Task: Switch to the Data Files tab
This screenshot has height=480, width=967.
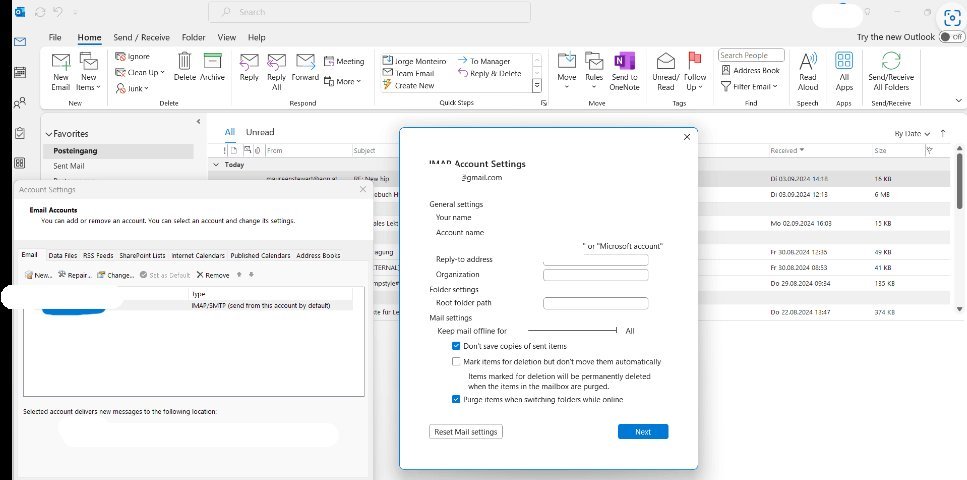Action: (x=63, y=255)
